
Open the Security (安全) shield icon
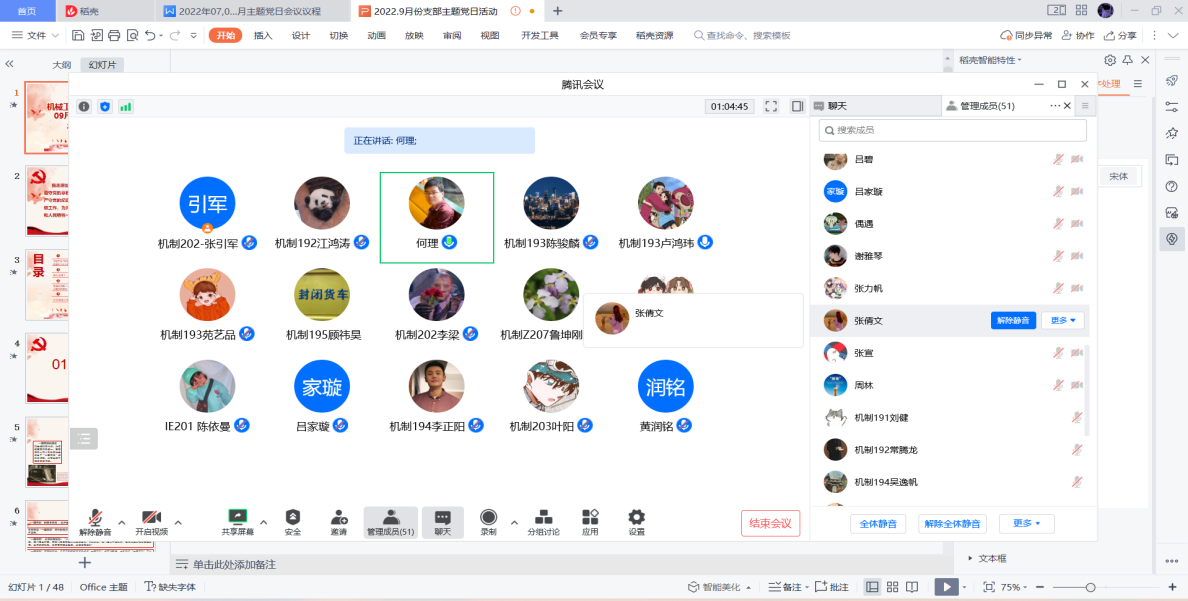(292, 518)
